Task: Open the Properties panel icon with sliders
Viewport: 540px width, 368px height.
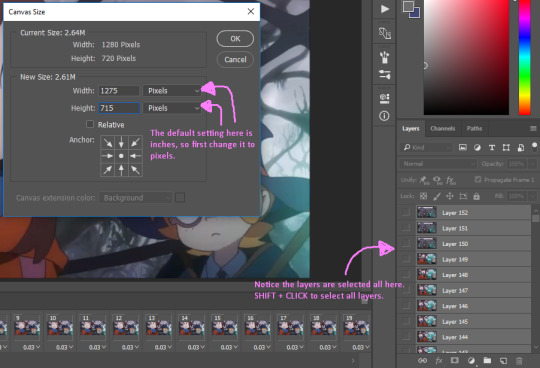Action: (x=384, y=74)
